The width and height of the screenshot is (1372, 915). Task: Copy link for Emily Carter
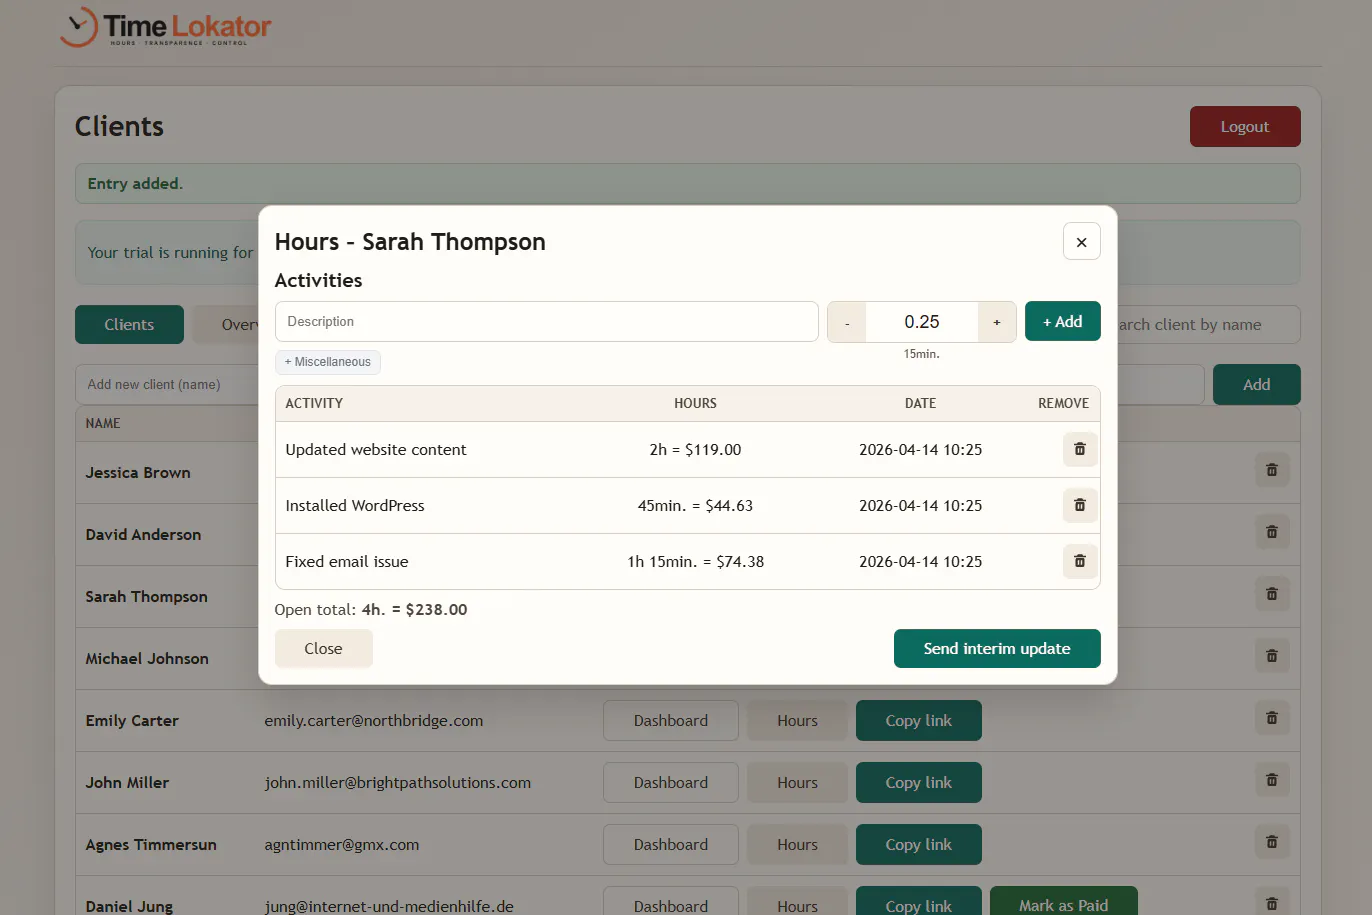click(919, 720)
